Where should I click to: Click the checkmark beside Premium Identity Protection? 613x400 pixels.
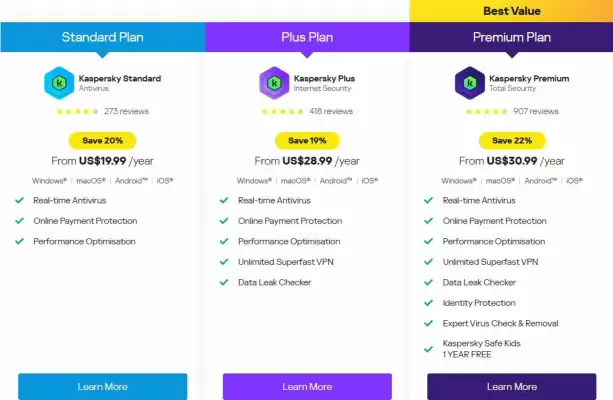[x=428, y=303]
